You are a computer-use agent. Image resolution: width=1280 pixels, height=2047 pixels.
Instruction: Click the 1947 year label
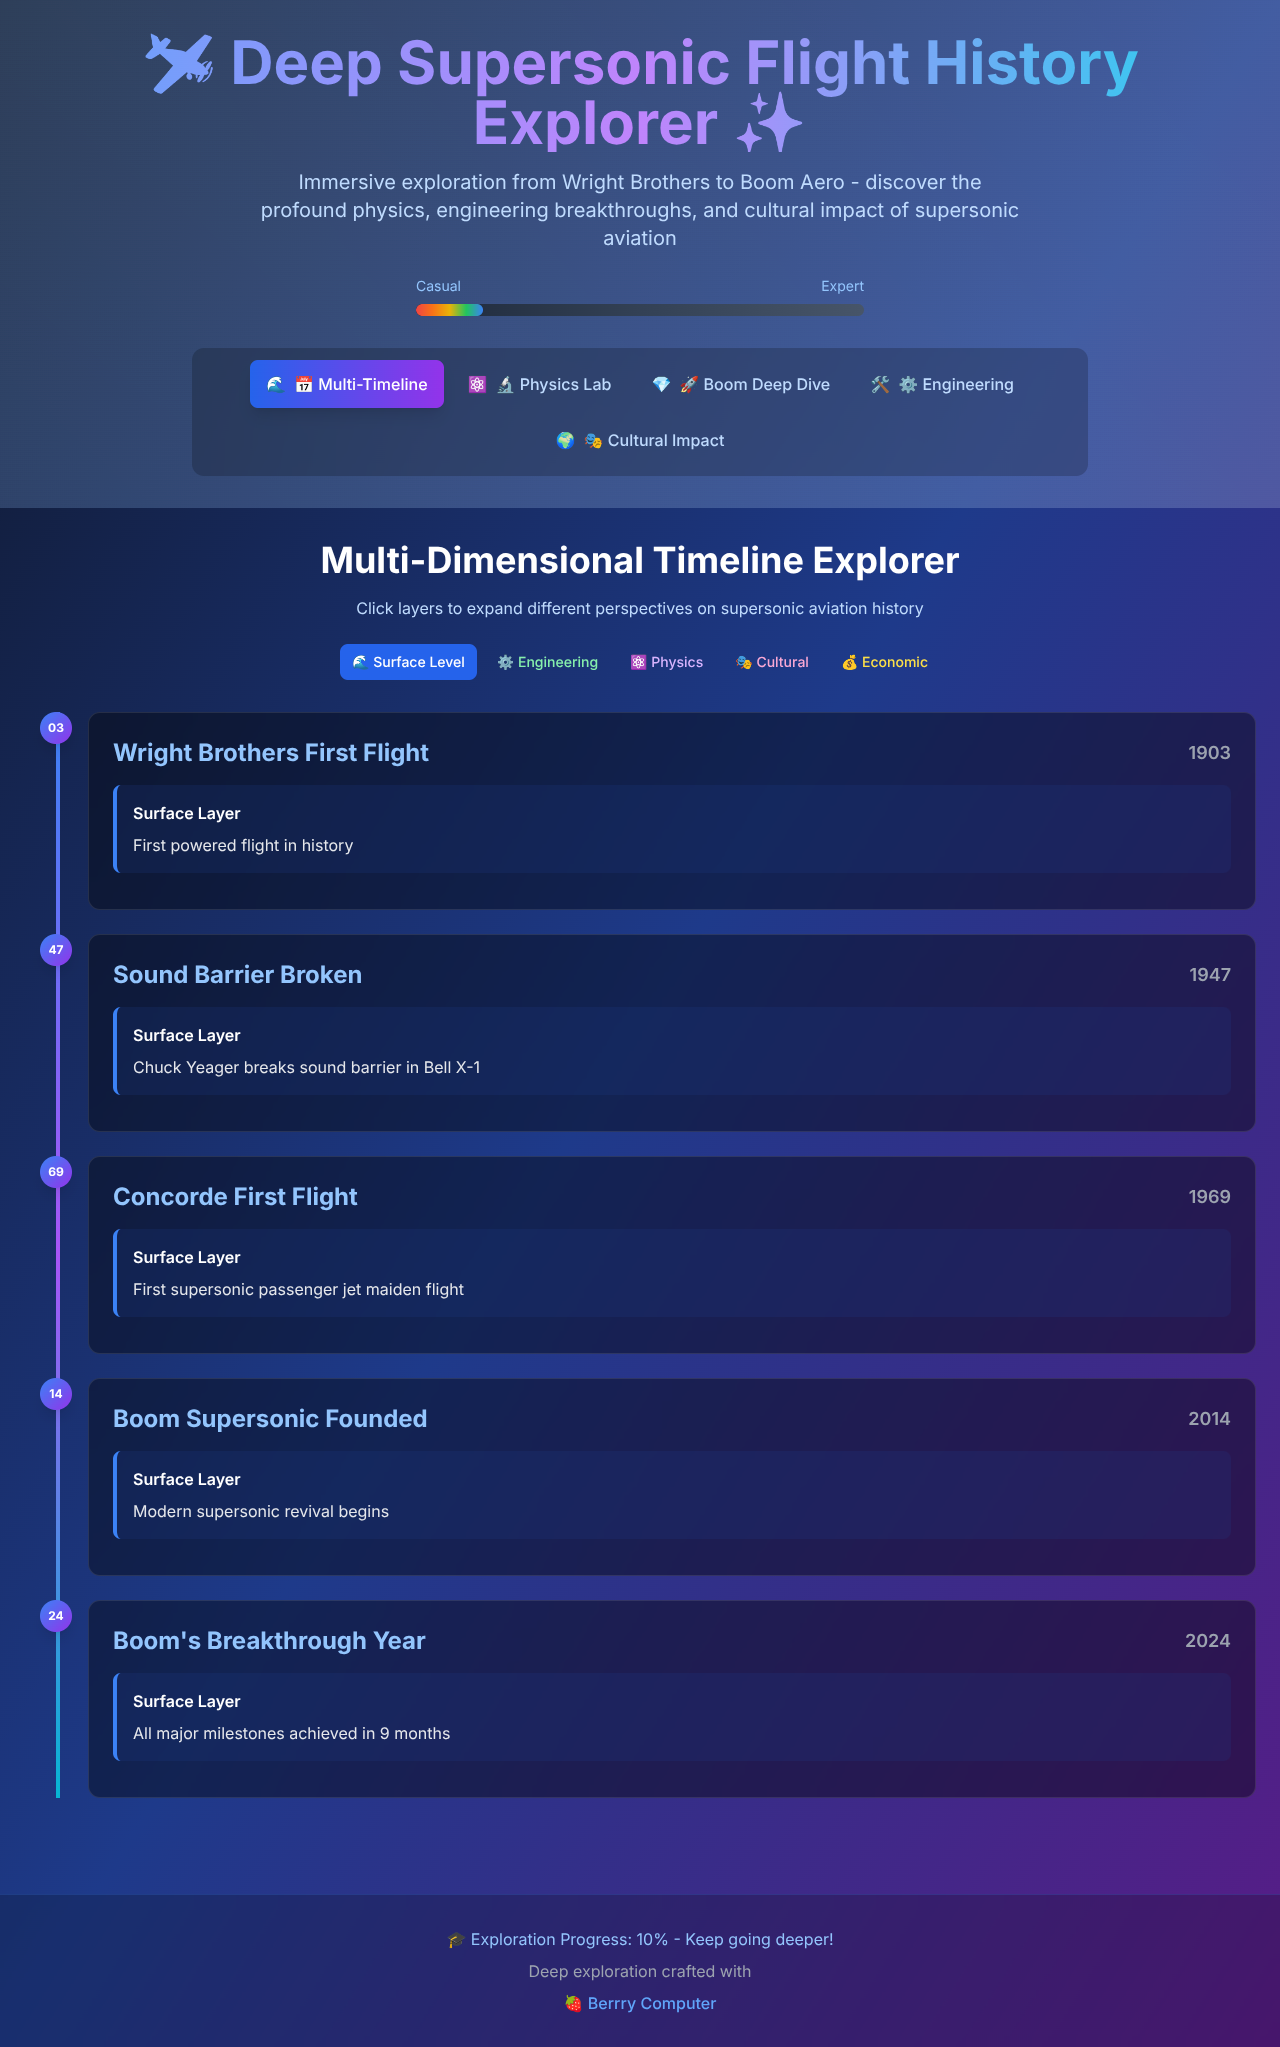(1209, 974)
